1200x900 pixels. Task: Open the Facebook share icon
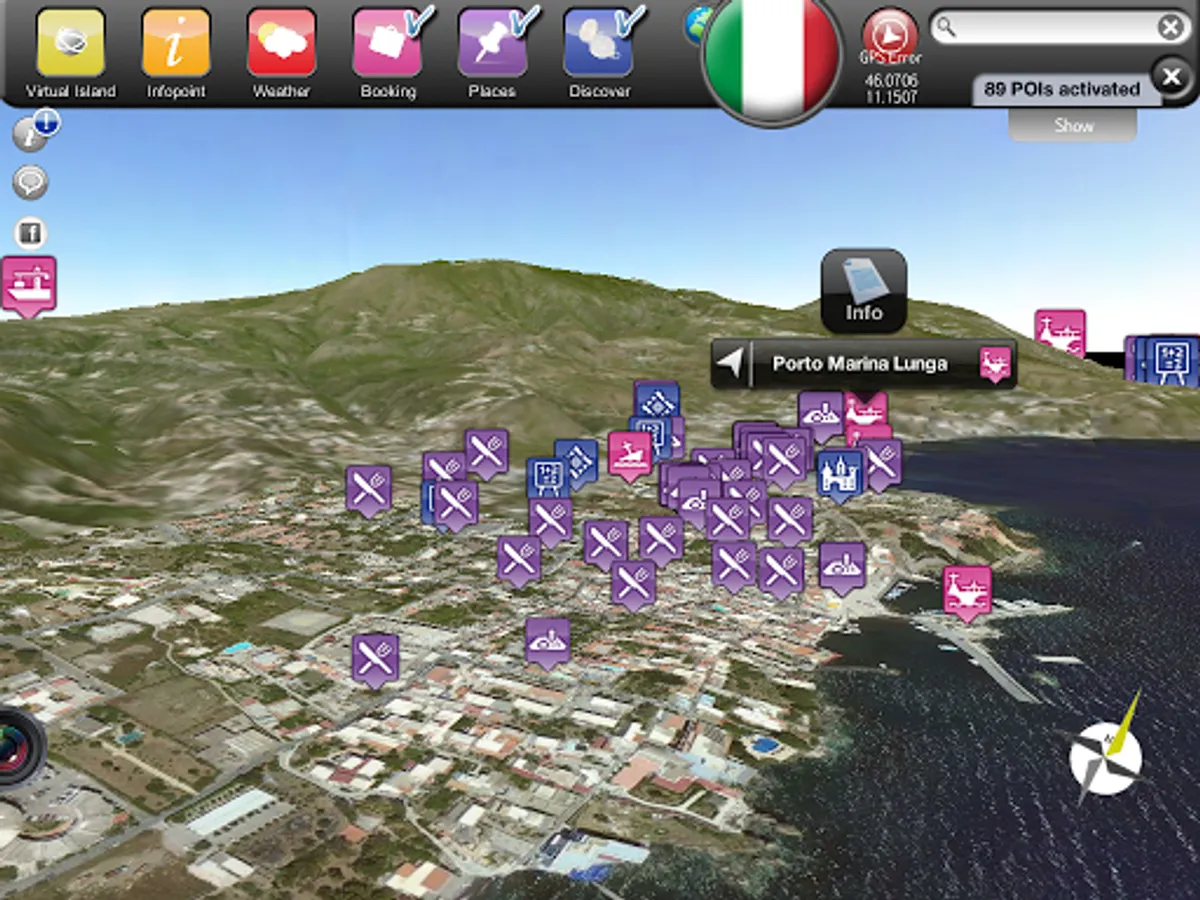pos(31,234)
